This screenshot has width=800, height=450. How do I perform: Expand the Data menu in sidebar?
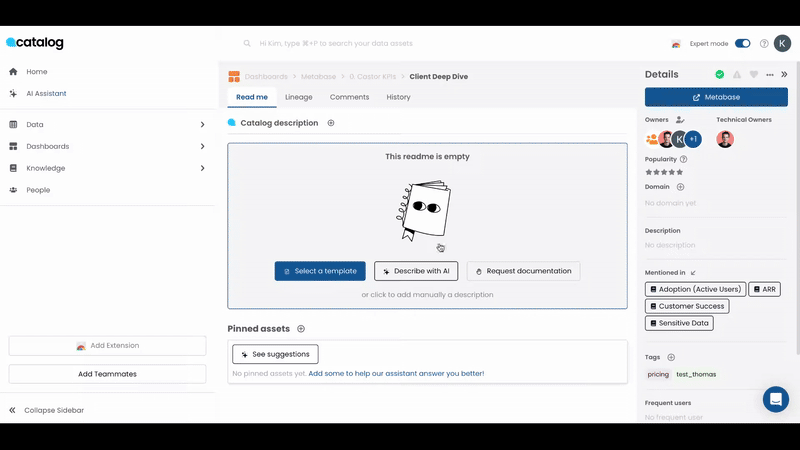pos(202,125)
